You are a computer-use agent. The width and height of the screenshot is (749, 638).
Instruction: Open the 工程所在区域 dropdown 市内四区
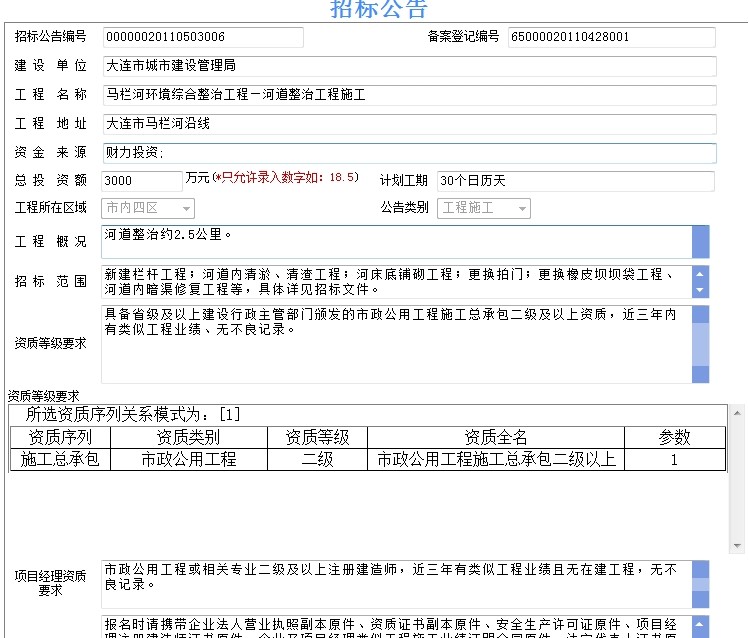148,208
